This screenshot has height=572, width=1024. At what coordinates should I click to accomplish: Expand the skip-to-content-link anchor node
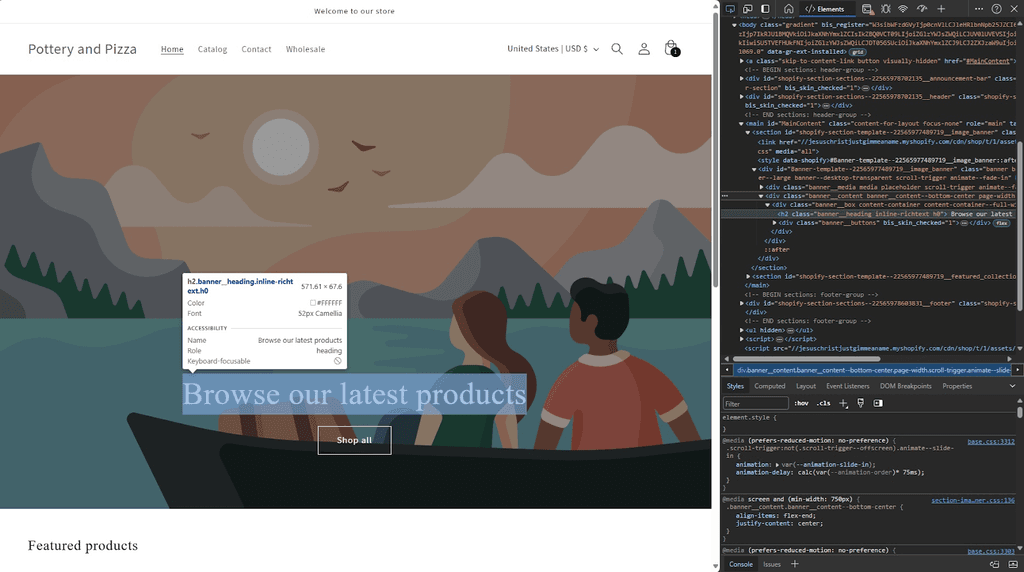(742, 61)
